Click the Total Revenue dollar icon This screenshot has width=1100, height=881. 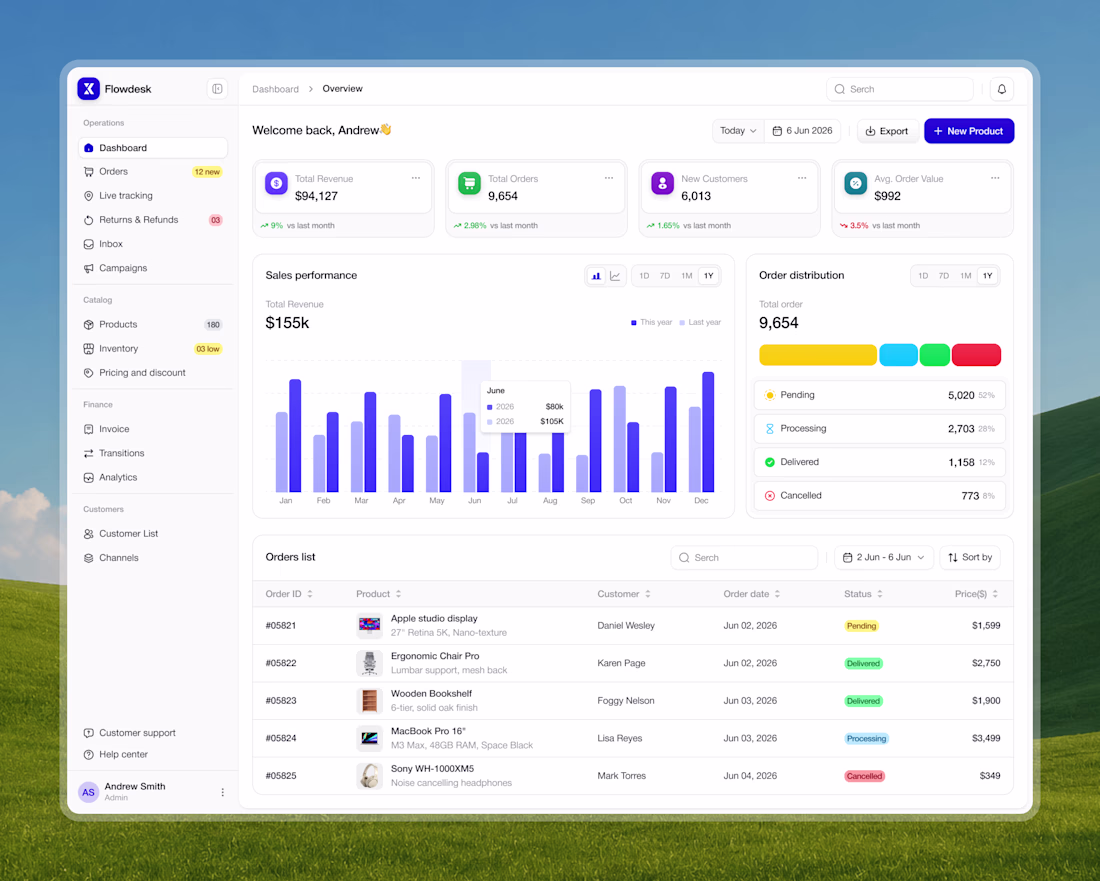tap(276, 183)
